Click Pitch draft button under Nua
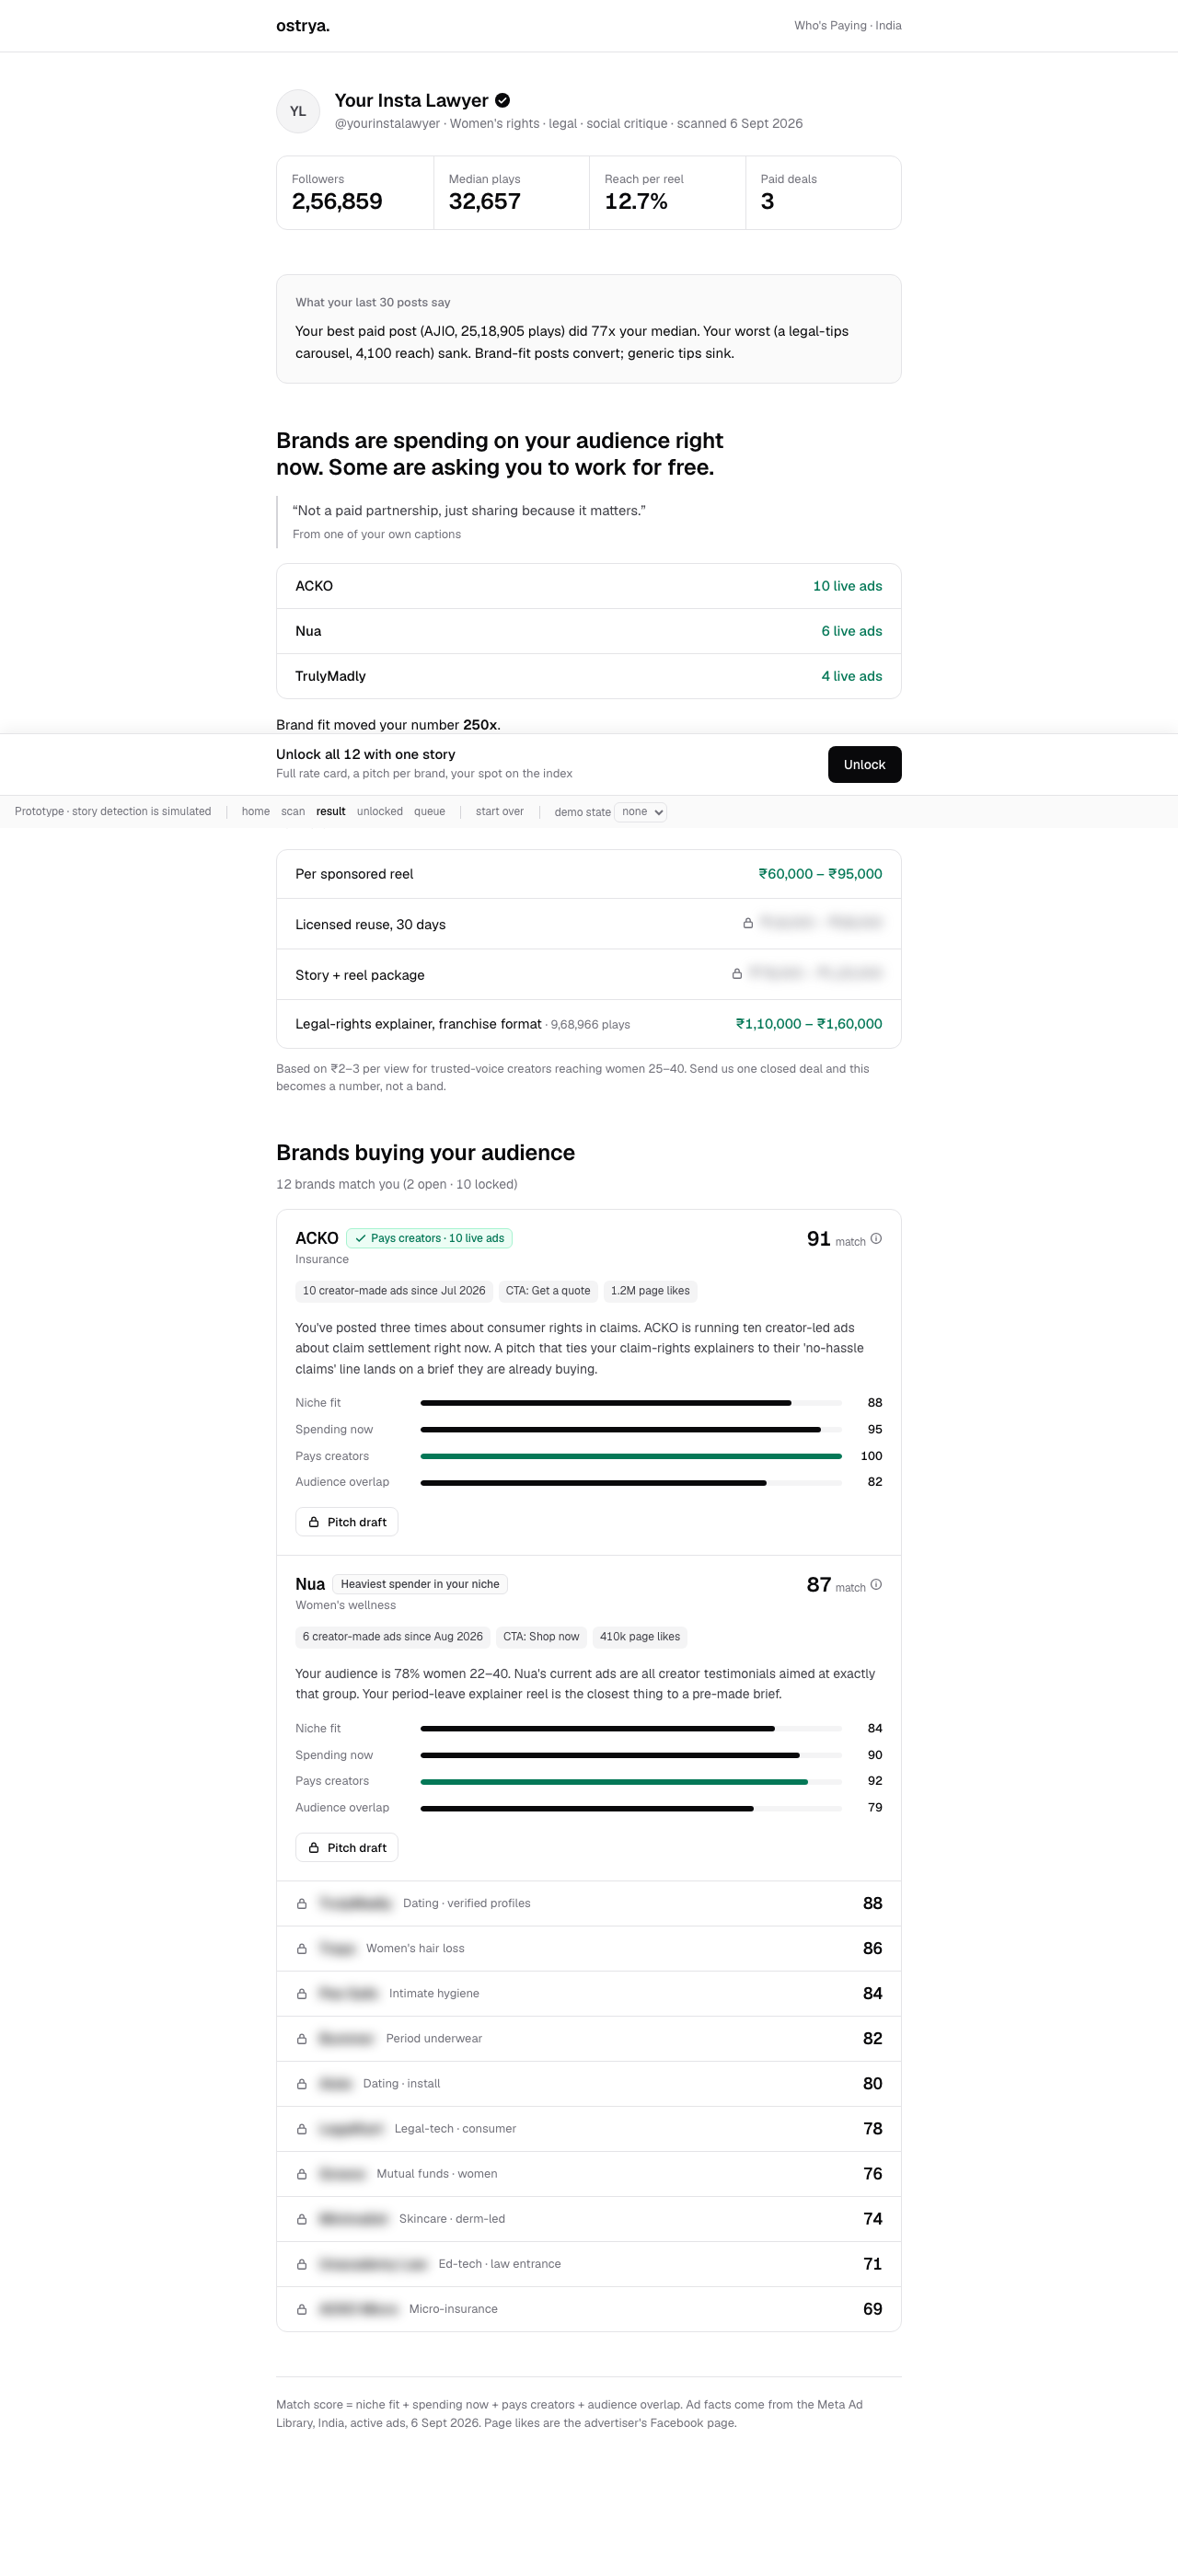Image resolution: width=1178 pixels, height=2576 pixels. [347, 1848]
